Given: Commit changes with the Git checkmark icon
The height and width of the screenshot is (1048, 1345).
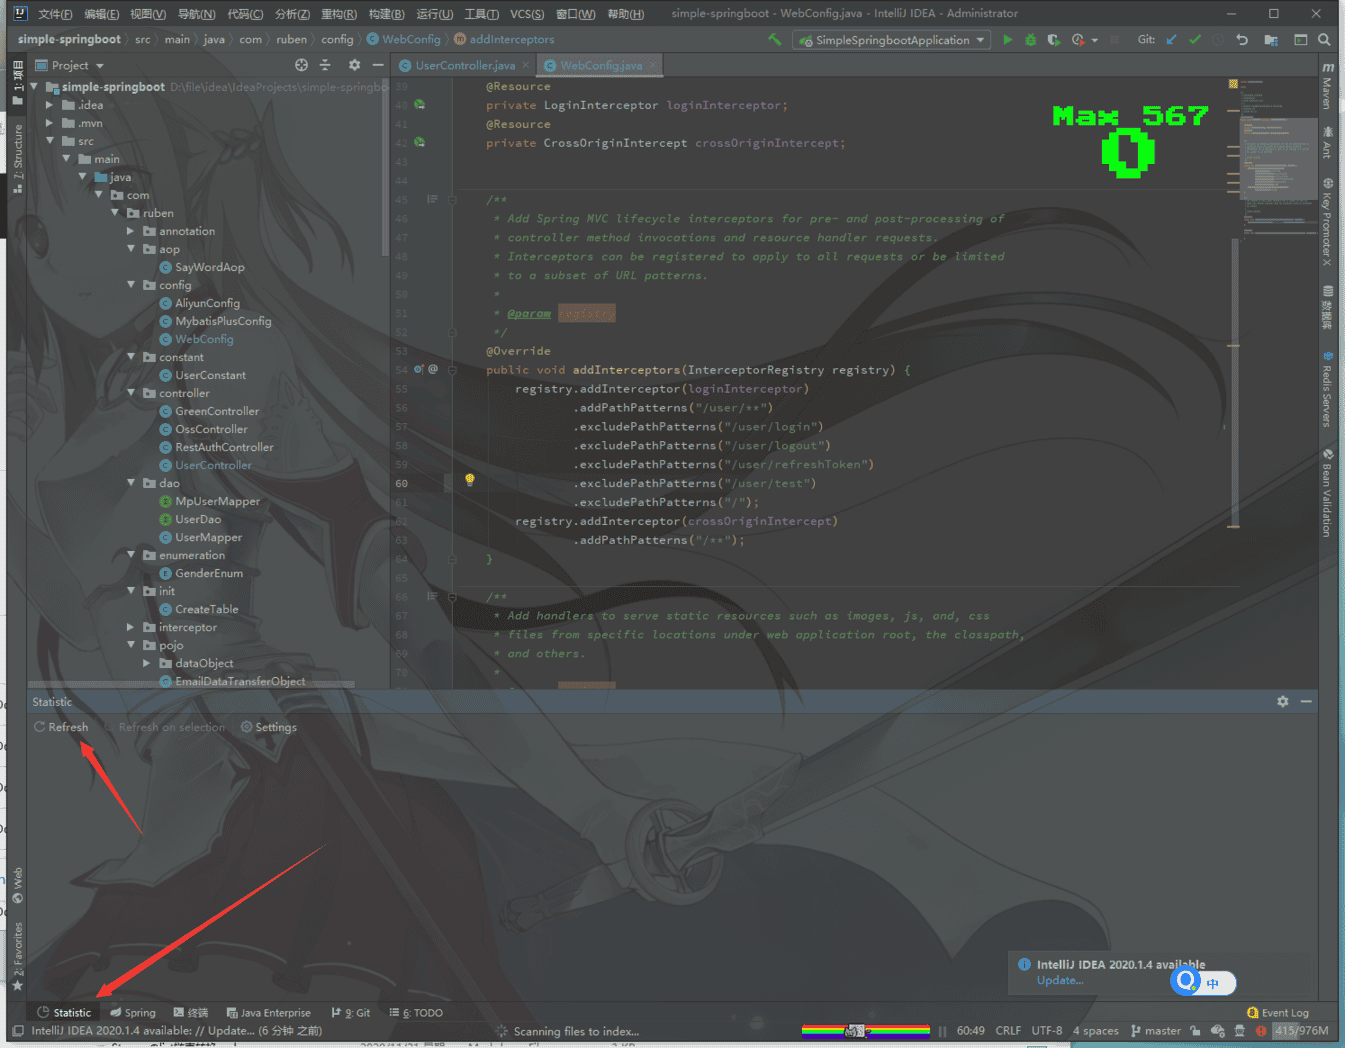Looking at the screenshot, I should click(1194, 40).
